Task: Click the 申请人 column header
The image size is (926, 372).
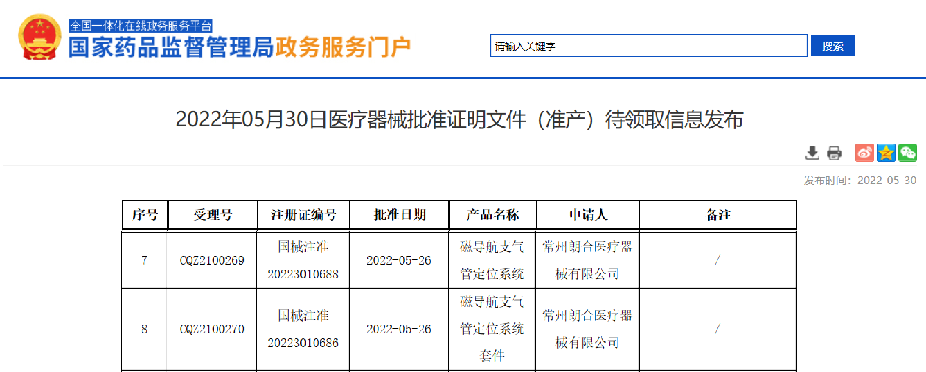Action: point(588,215)
